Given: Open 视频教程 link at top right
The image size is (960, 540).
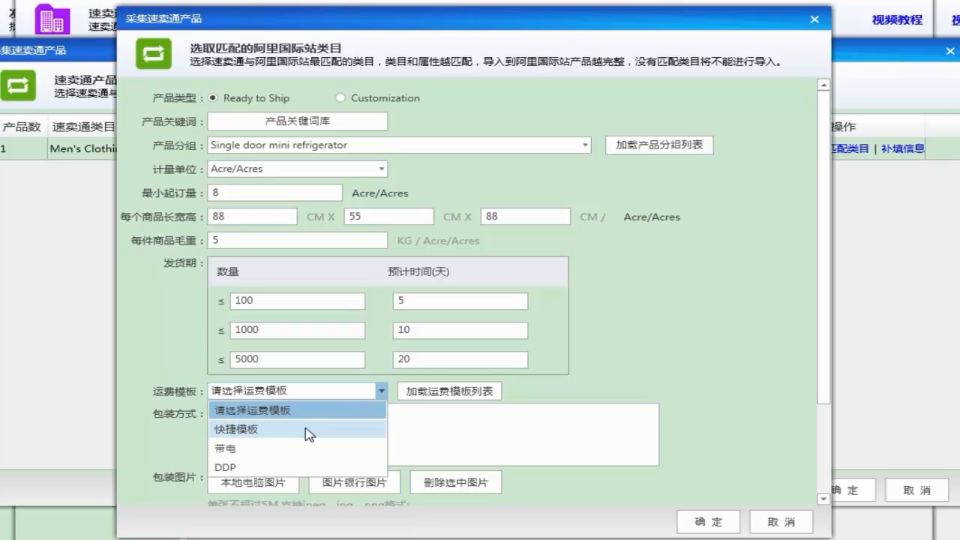Looking at the screenshot, I should (x=897, y=20).
